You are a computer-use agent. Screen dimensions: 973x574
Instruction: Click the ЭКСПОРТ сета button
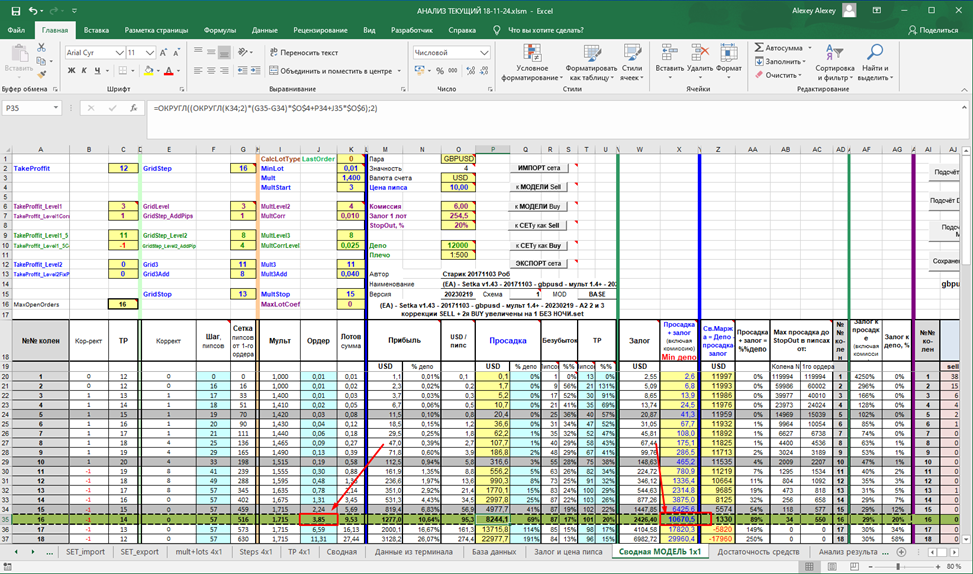[x=539, y=264]
